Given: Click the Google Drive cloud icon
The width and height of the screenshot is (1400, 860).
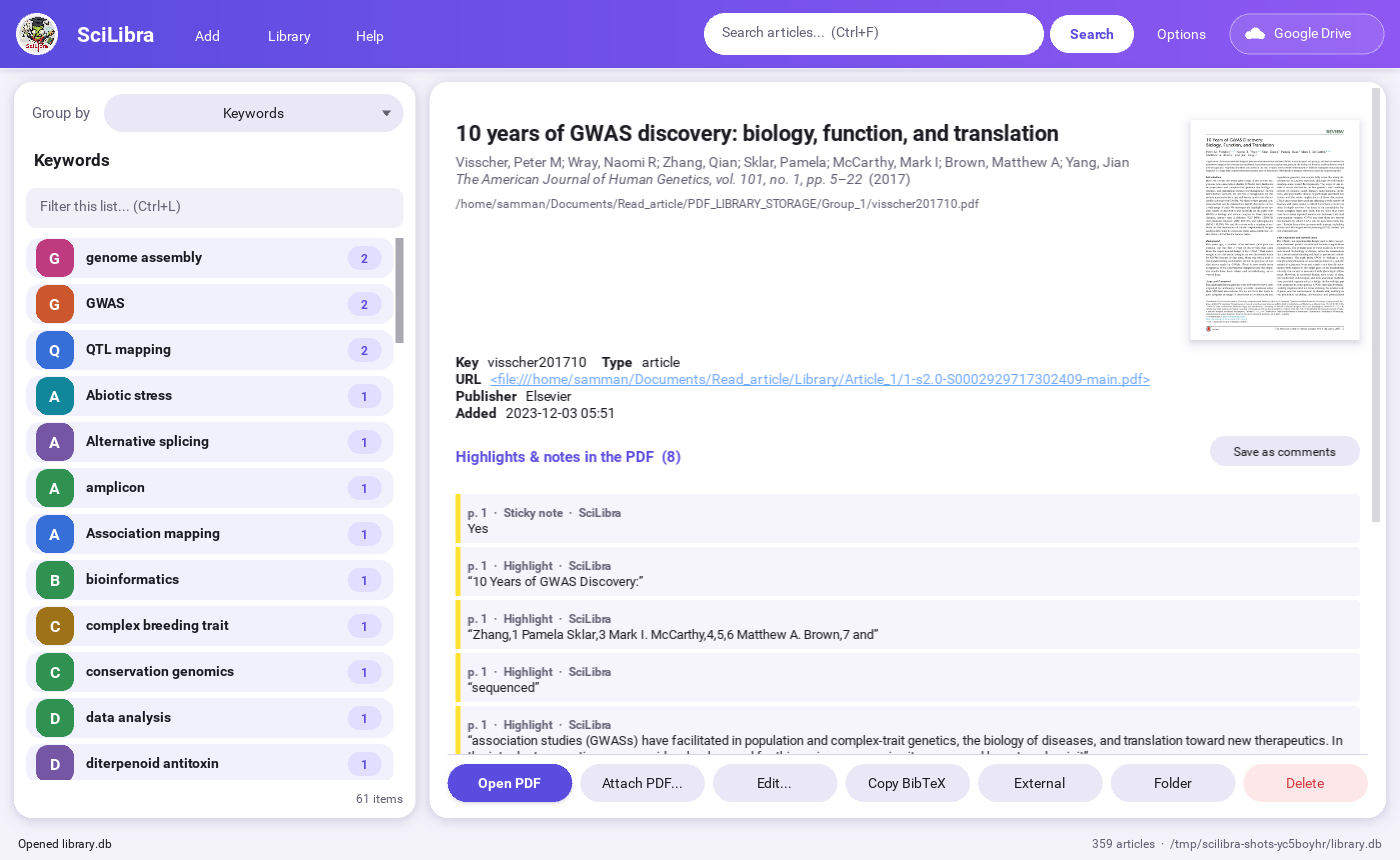Looking at the screenshot, I should pyautogui.click(x=1255, y=34).
